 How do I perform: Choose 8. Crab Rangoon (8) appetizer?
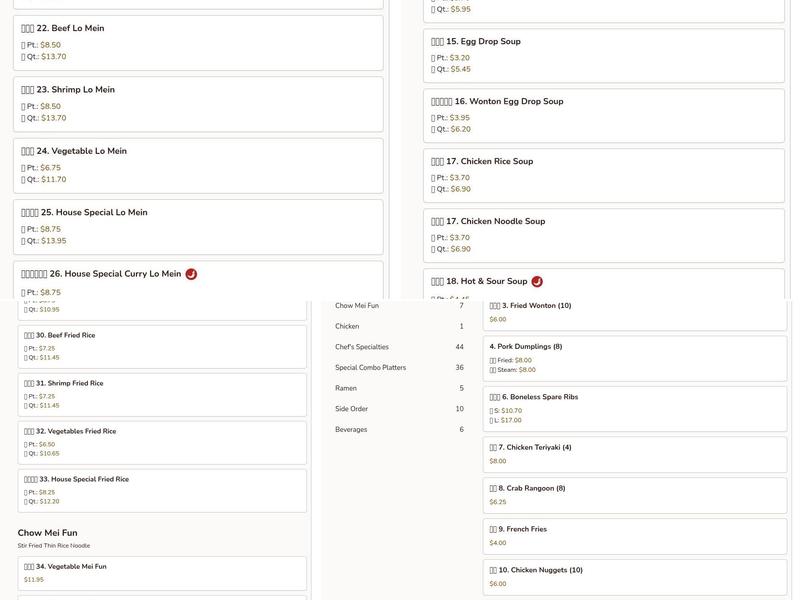coord(634,495)
